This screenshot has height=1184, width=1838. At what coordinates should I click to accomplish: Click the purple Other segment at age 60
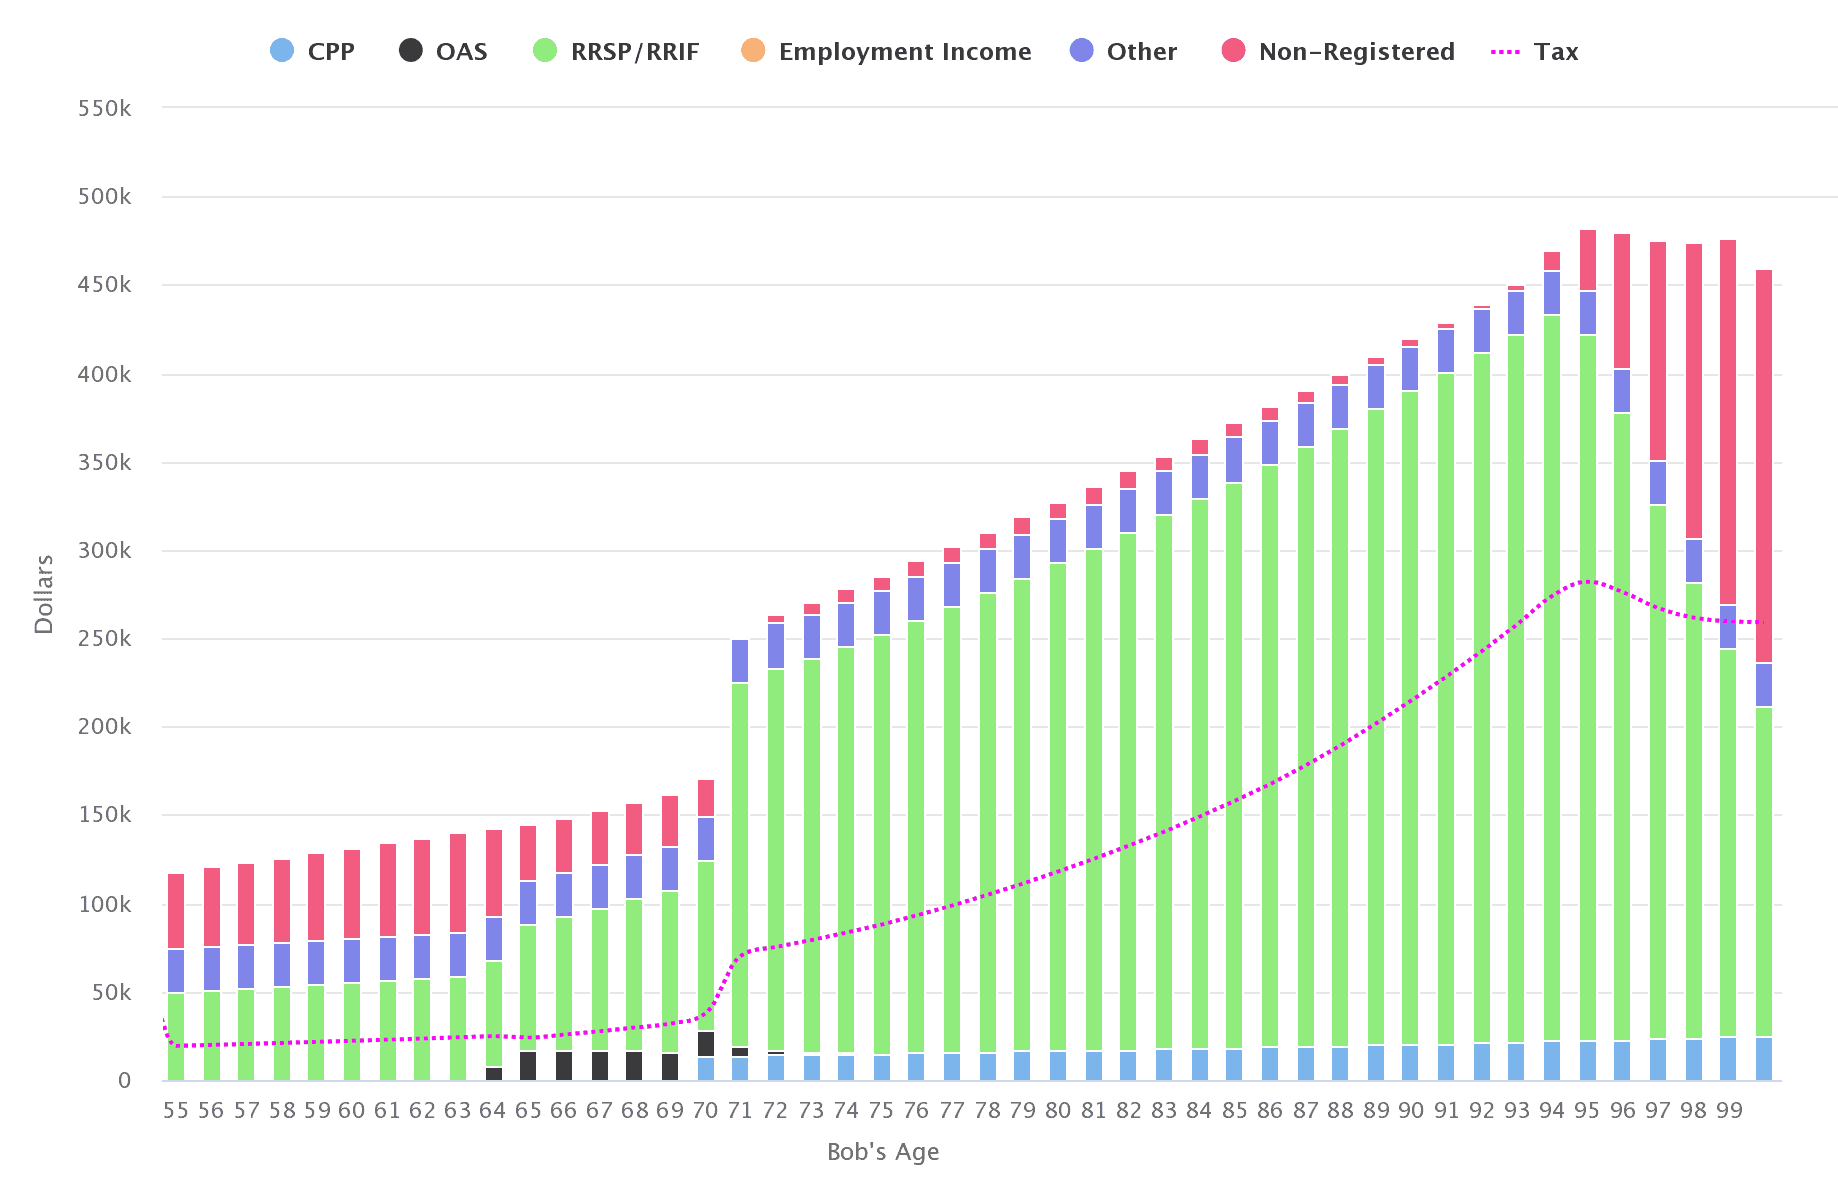(x=352, y=961)
